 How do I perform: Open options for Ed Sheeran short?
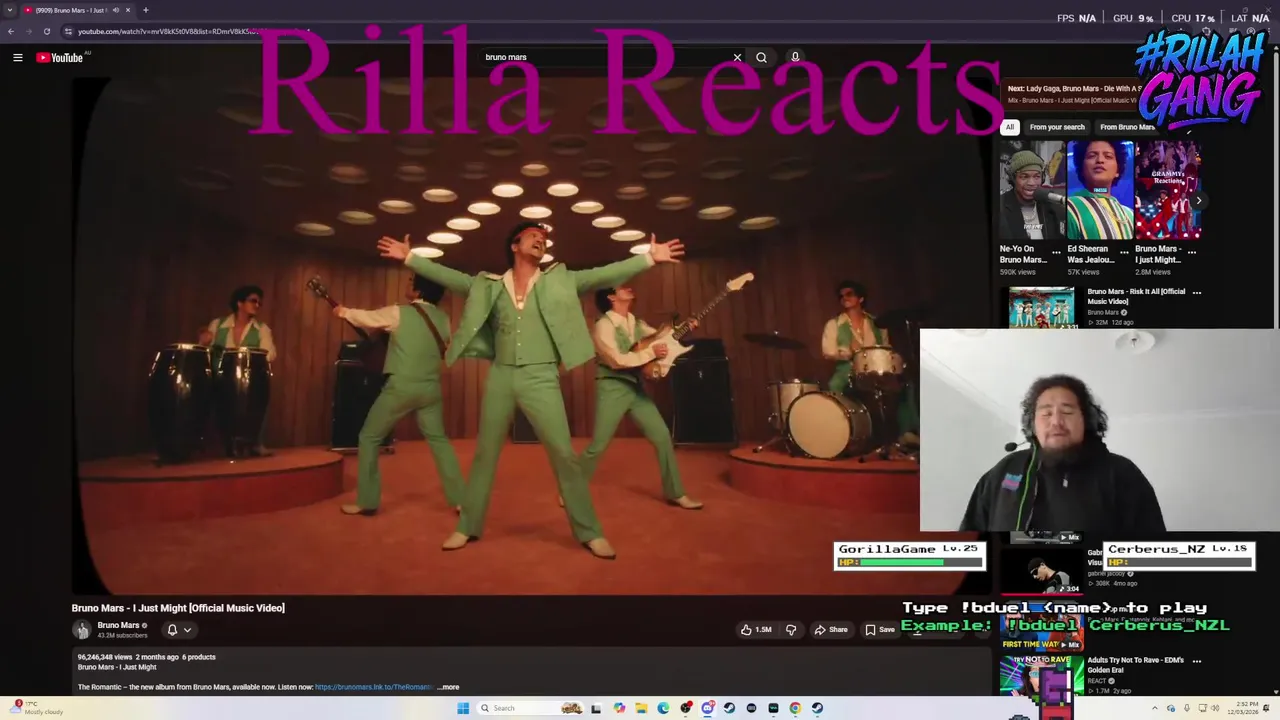pos(1124,252)
